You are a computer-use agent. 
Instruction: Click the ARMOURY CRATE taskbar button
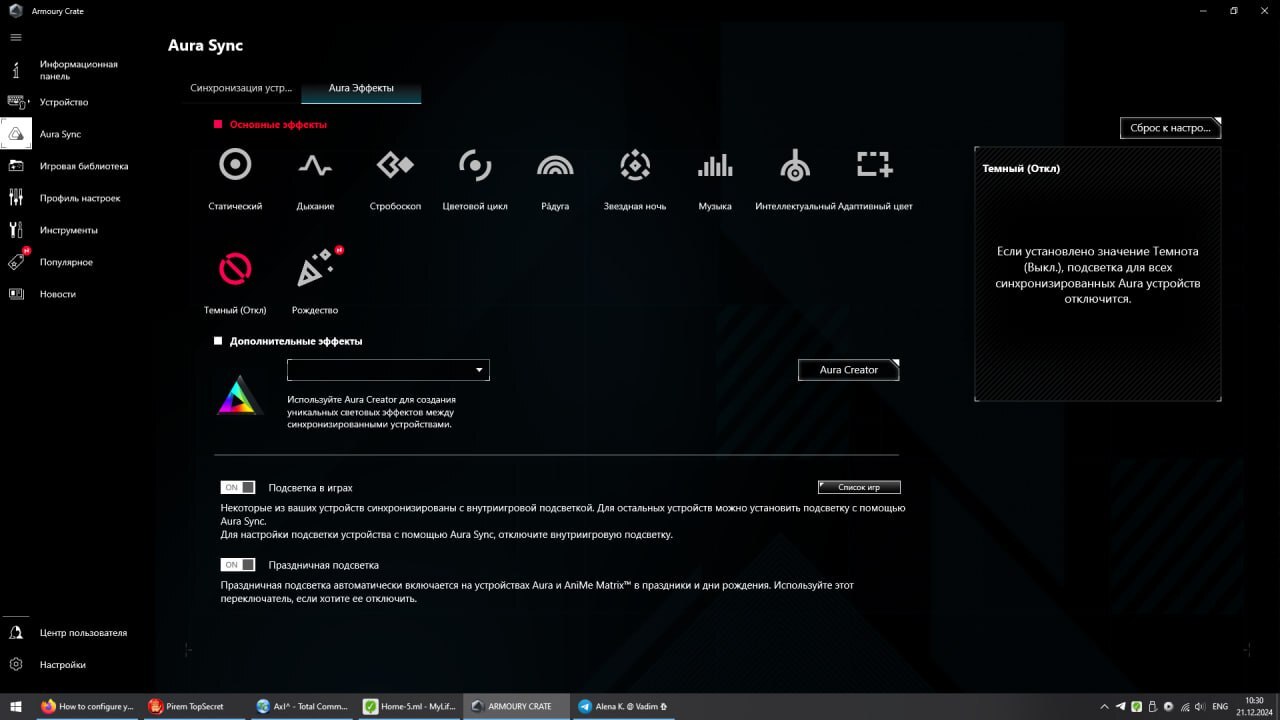tap(516, 706)
